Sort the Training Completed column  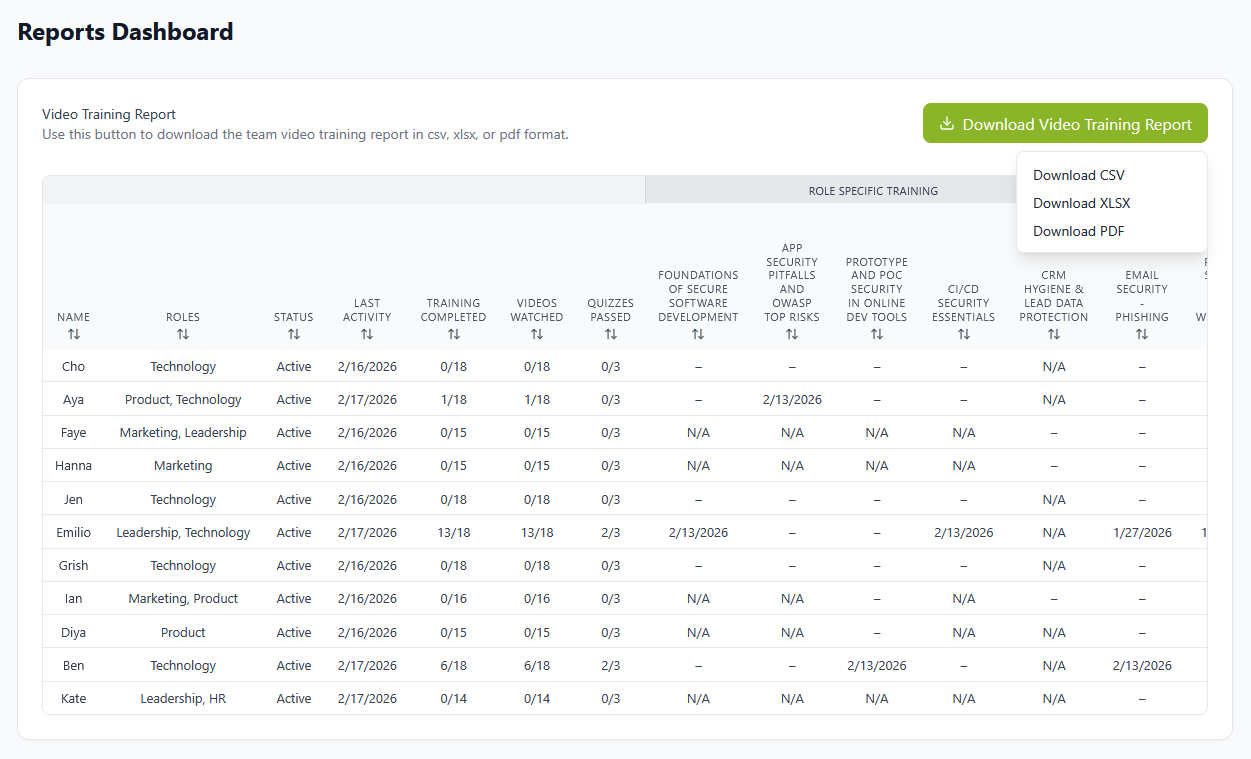(453, 335)
